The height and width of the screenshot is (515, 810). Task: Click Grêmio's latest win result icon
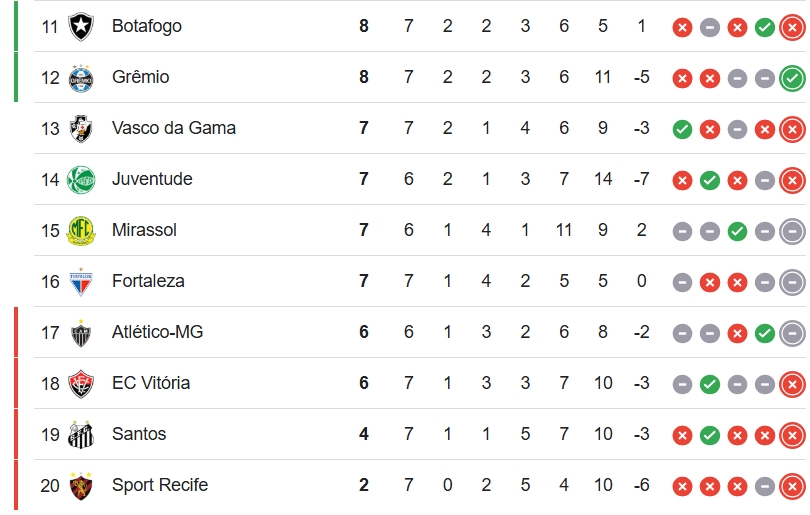tap(792, 79)
